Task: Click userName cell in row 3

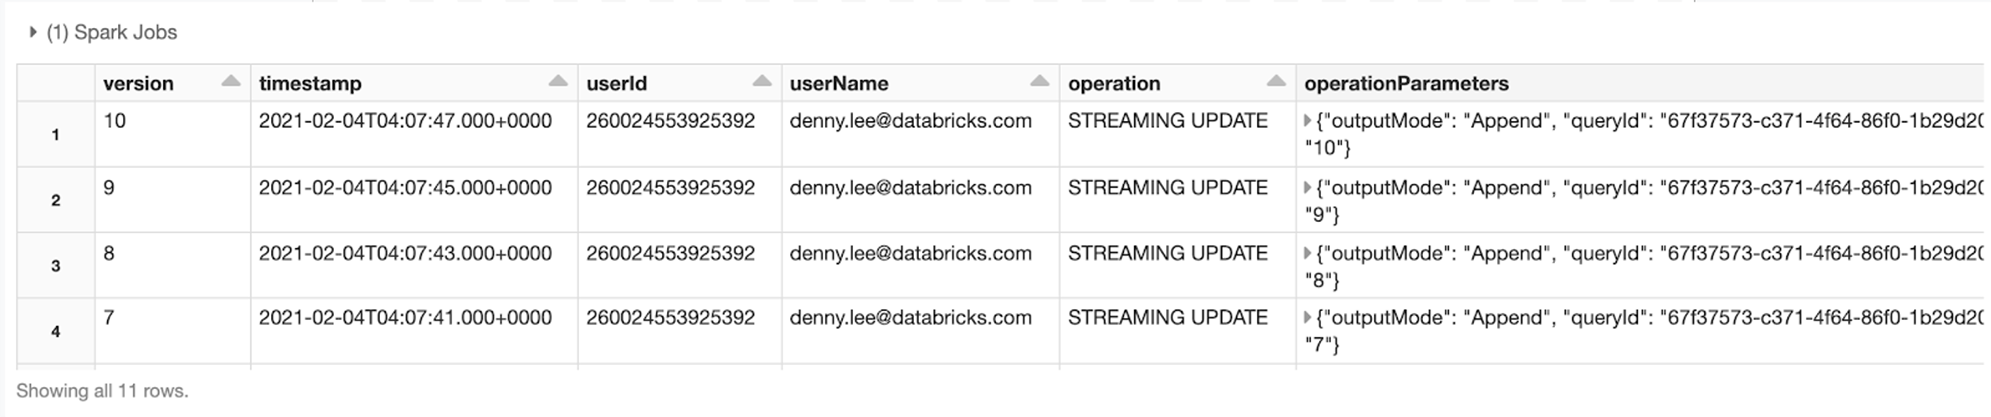Action: click(x=910, y=254)
